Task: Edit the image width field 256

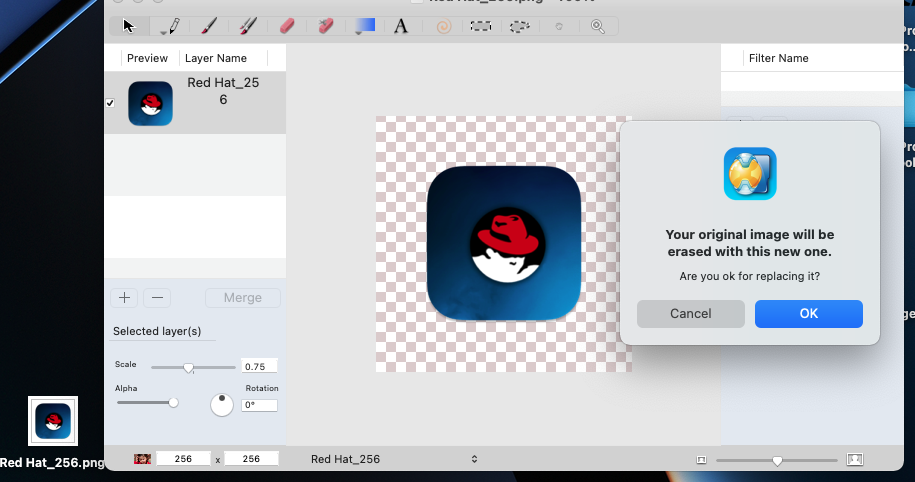Action: point(183,459)
